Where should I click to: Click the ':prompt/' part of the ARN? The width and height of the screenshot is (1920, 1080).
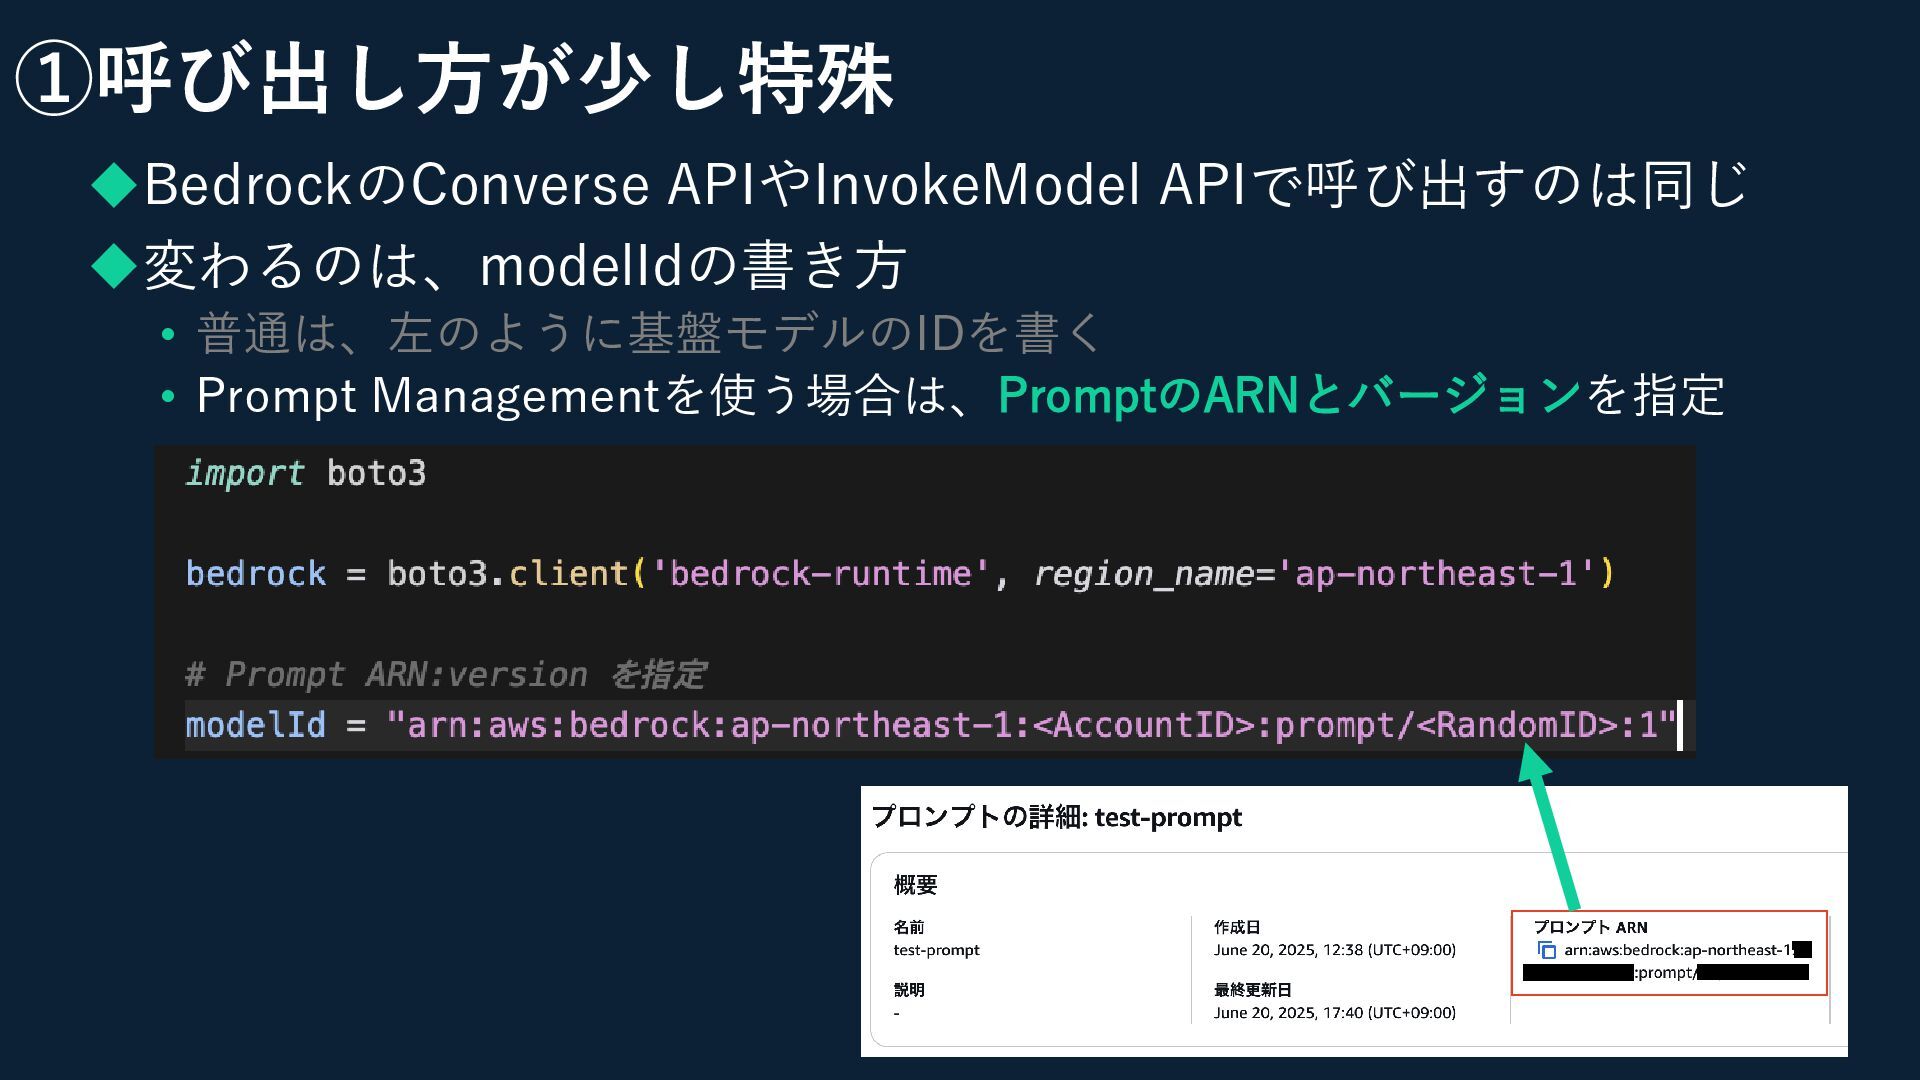coord(1665,973)
